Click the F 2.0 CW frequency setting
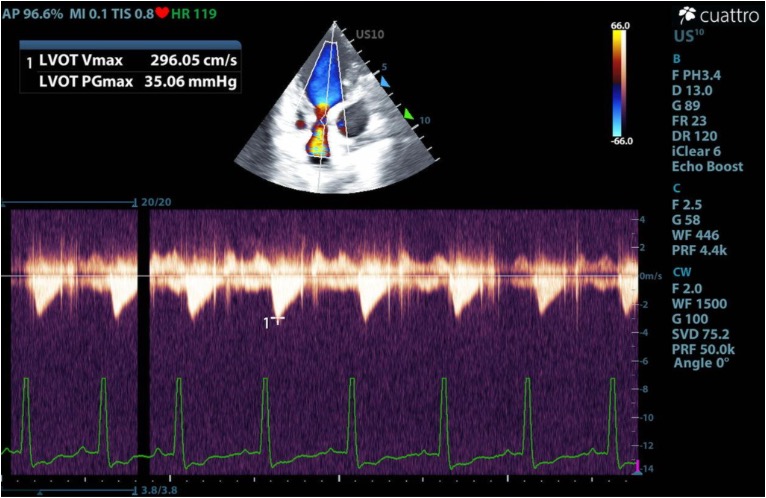This screenshot has height=498, width=766. tap(687, 288)
